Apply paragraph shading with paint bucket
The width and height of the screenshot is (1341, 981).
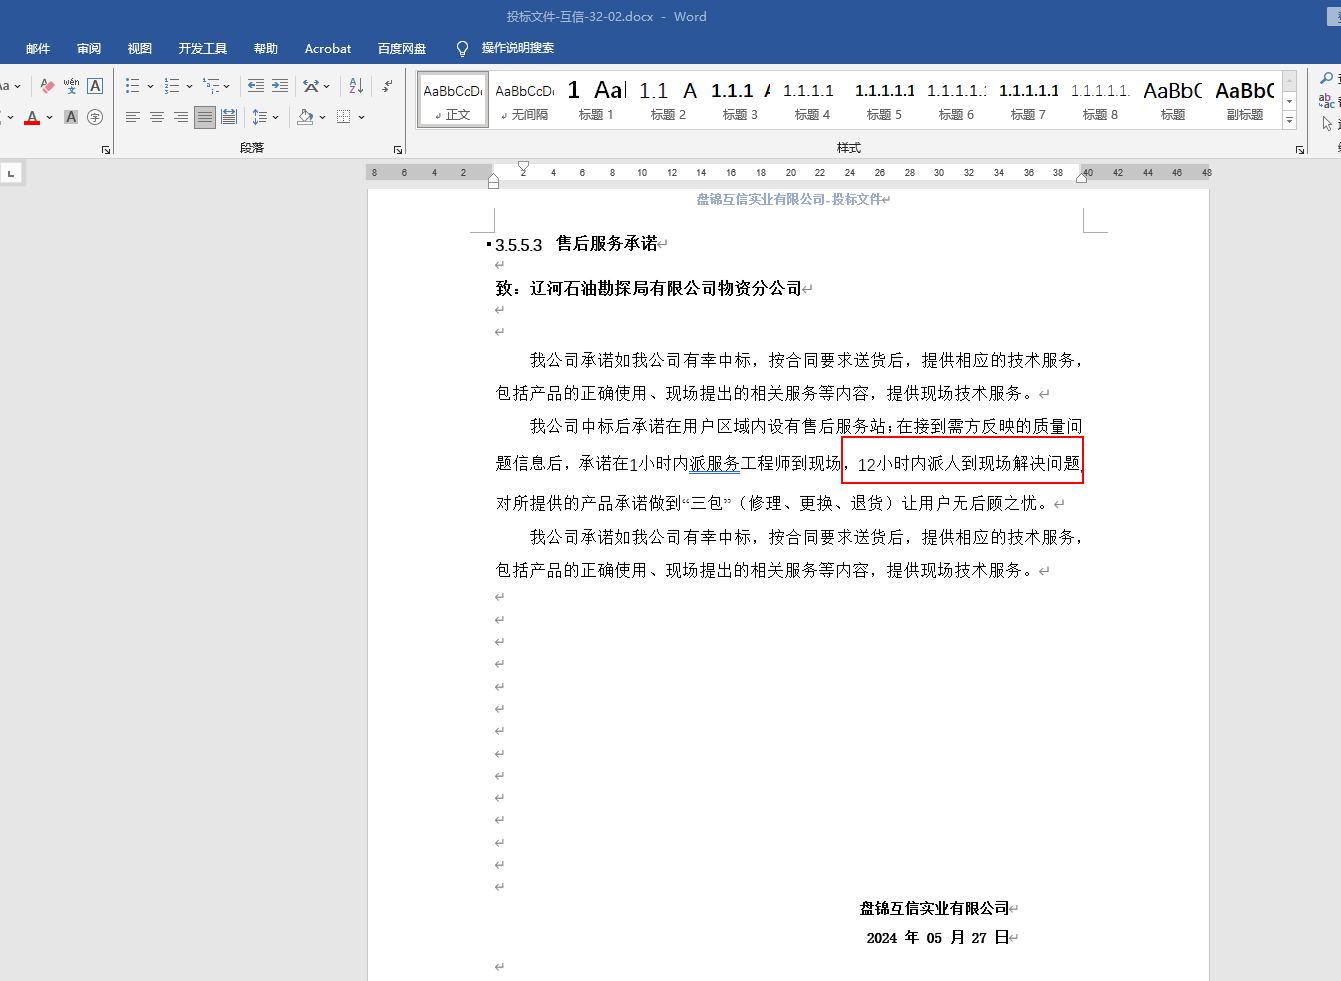click(305, 117)
